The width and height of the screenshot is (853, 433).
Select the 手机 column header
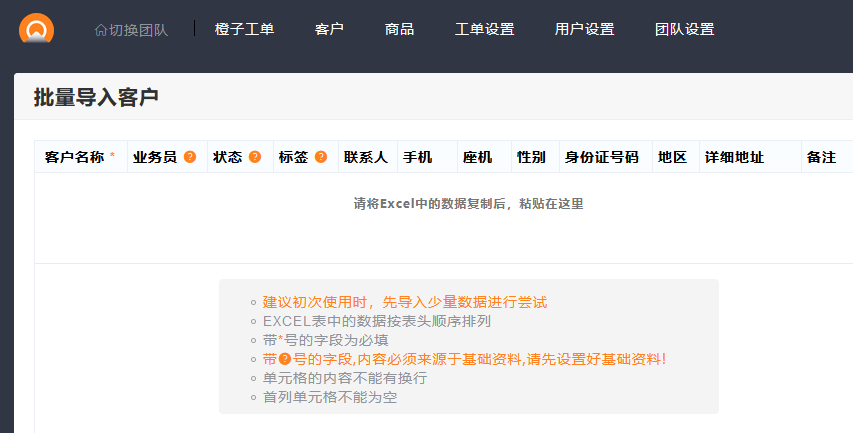pos(417,157)
